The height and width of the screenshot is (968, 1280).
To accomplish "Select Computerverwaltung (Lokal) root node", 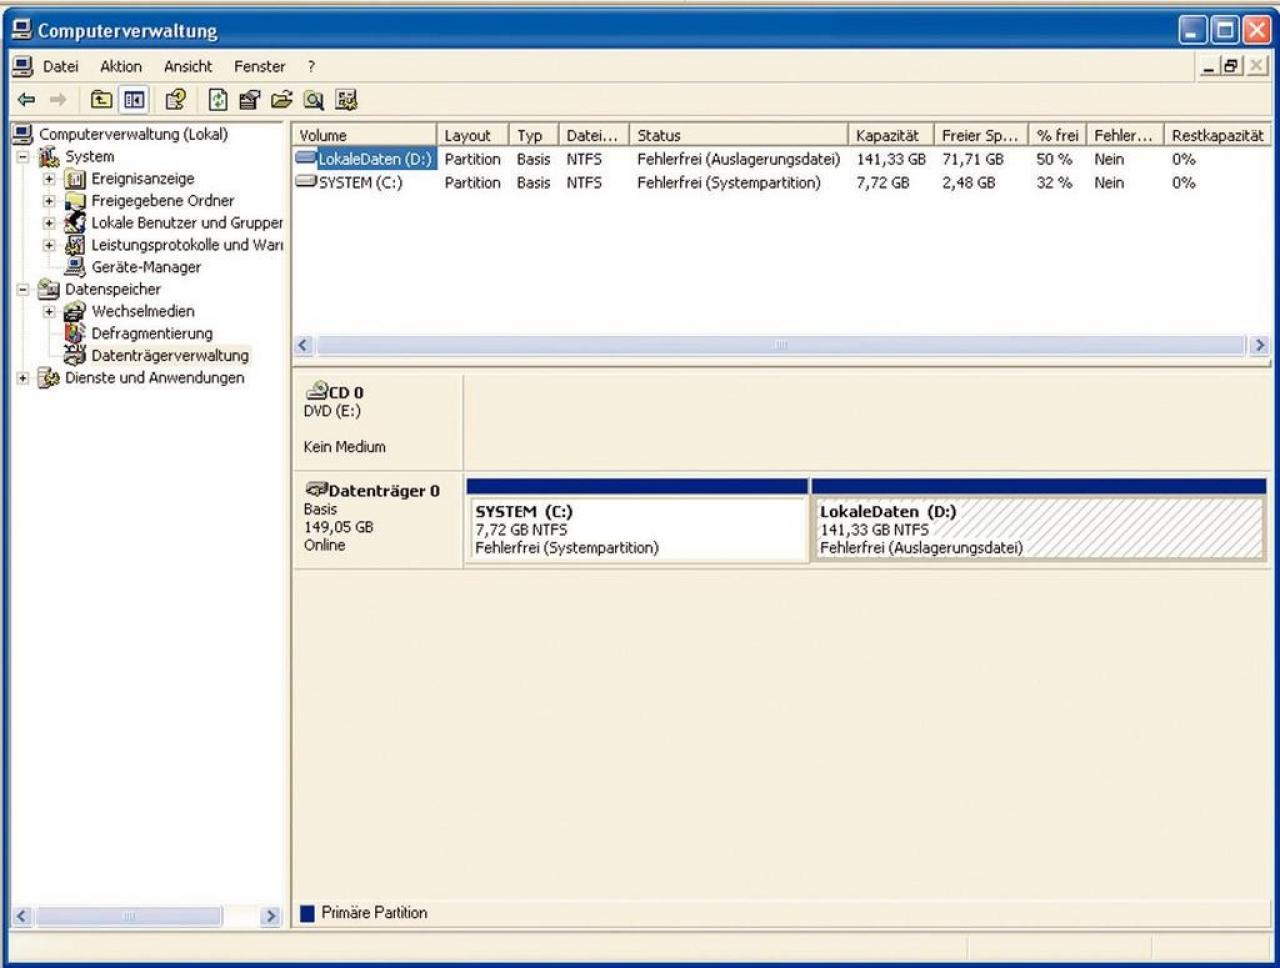I will (x=133, y=134).
